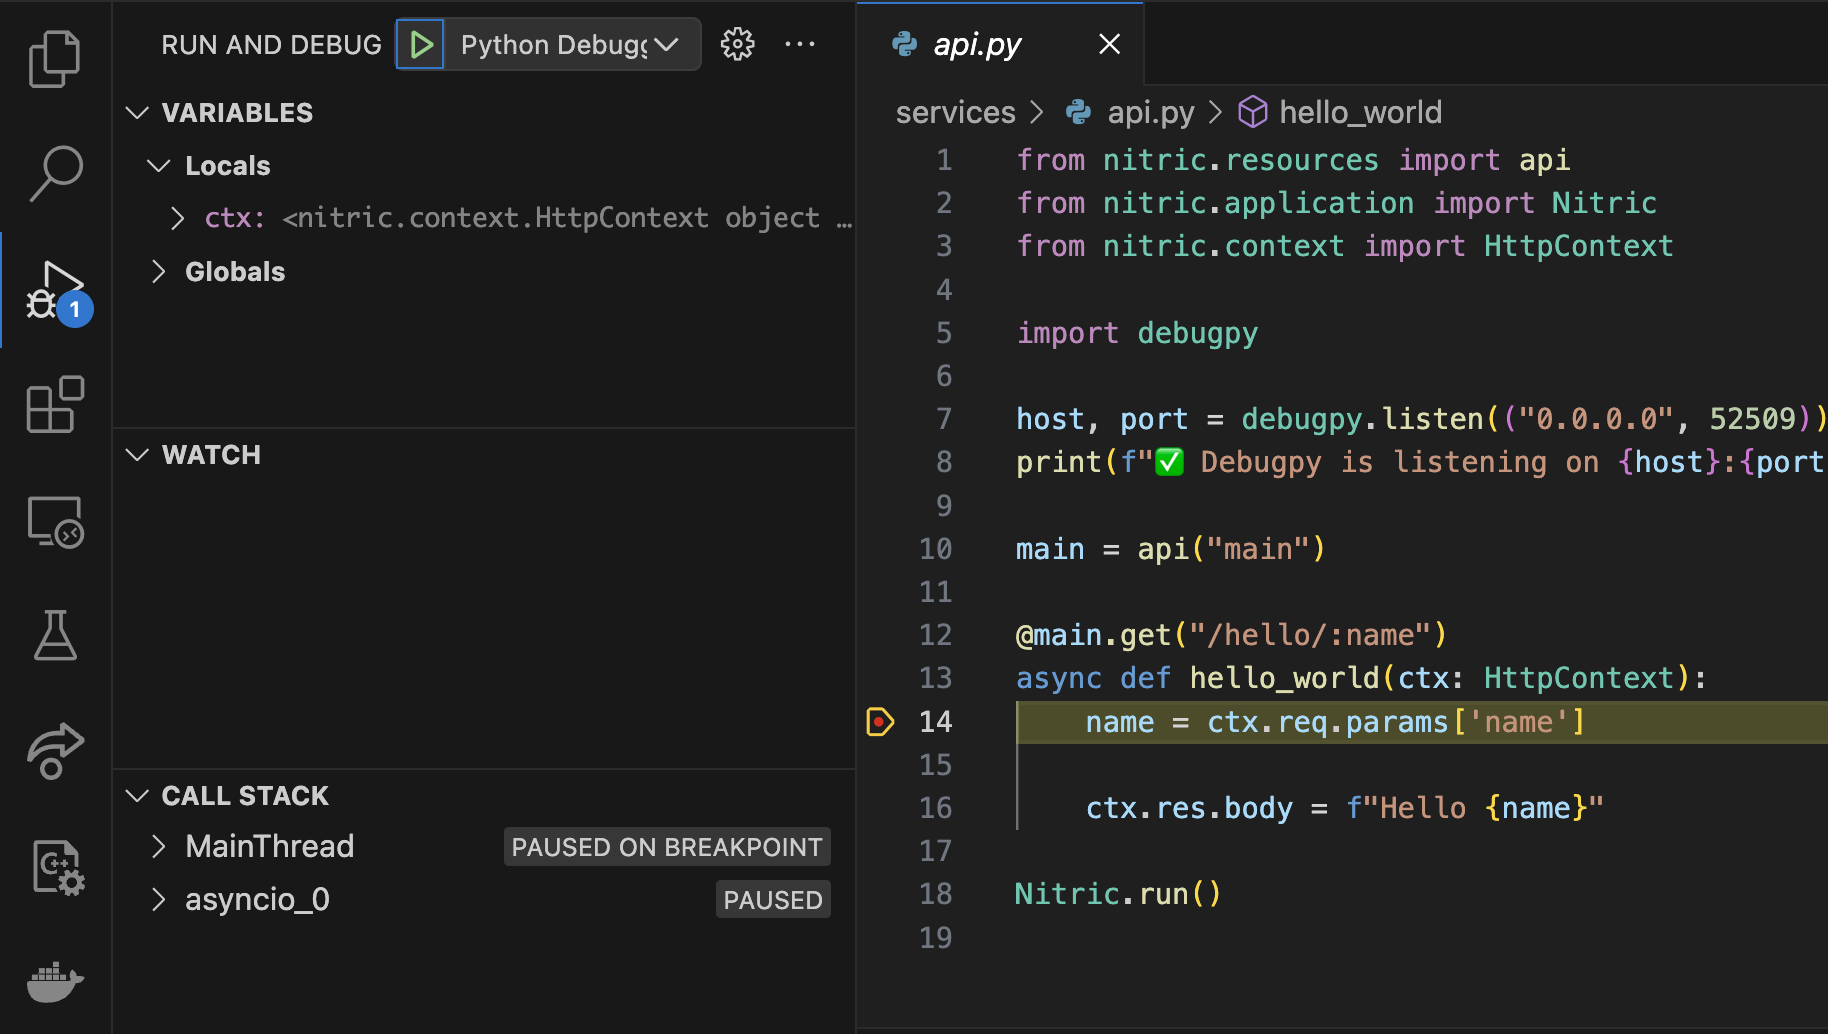Image resolution: width=1828 pixels, height=1034 pixels.
Task: Click the api.py breadcrumb item
Action: pyautogui.click(x=1150, y=112)
